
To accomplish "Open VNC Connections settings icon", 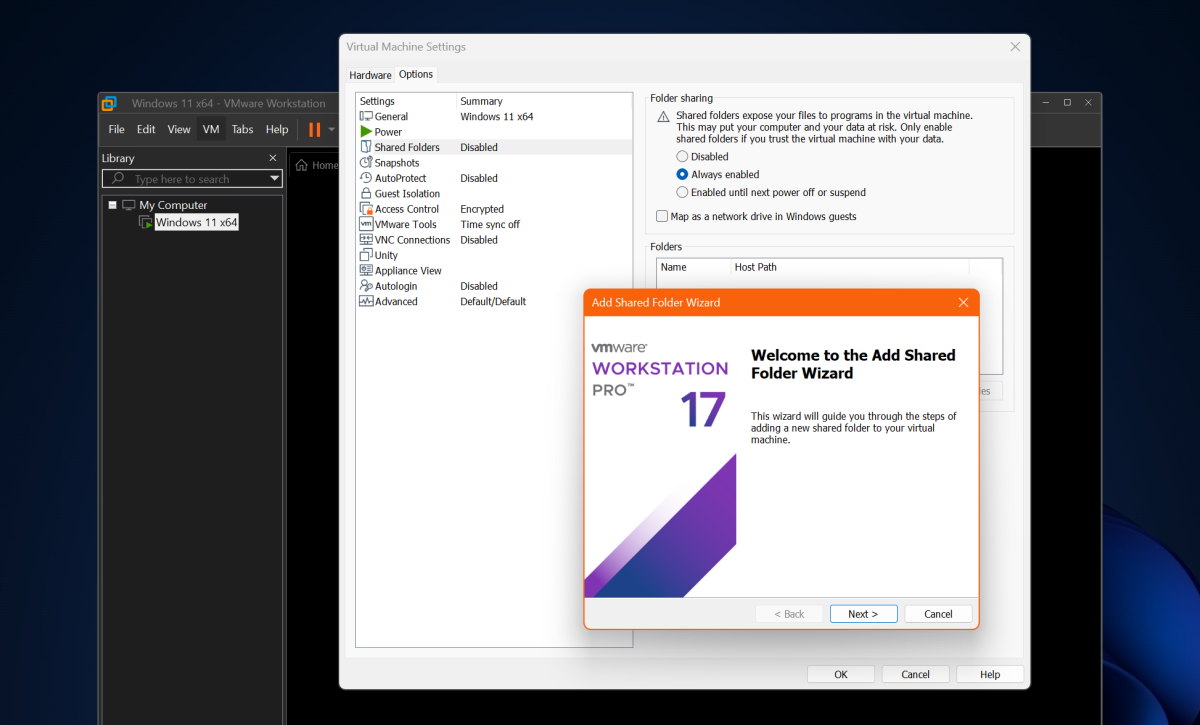I will point(366,239).
